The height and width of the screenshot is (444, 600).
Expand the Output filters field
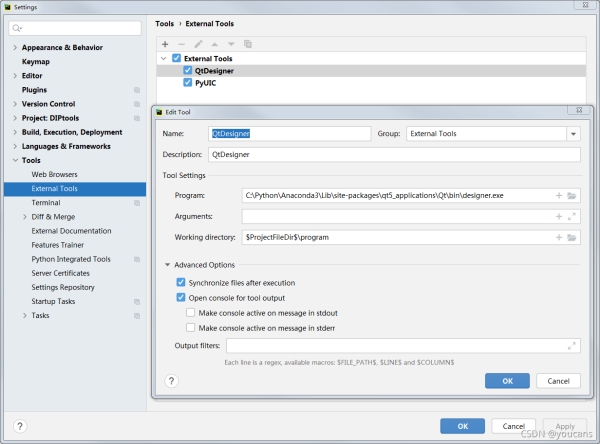point(572,345)
